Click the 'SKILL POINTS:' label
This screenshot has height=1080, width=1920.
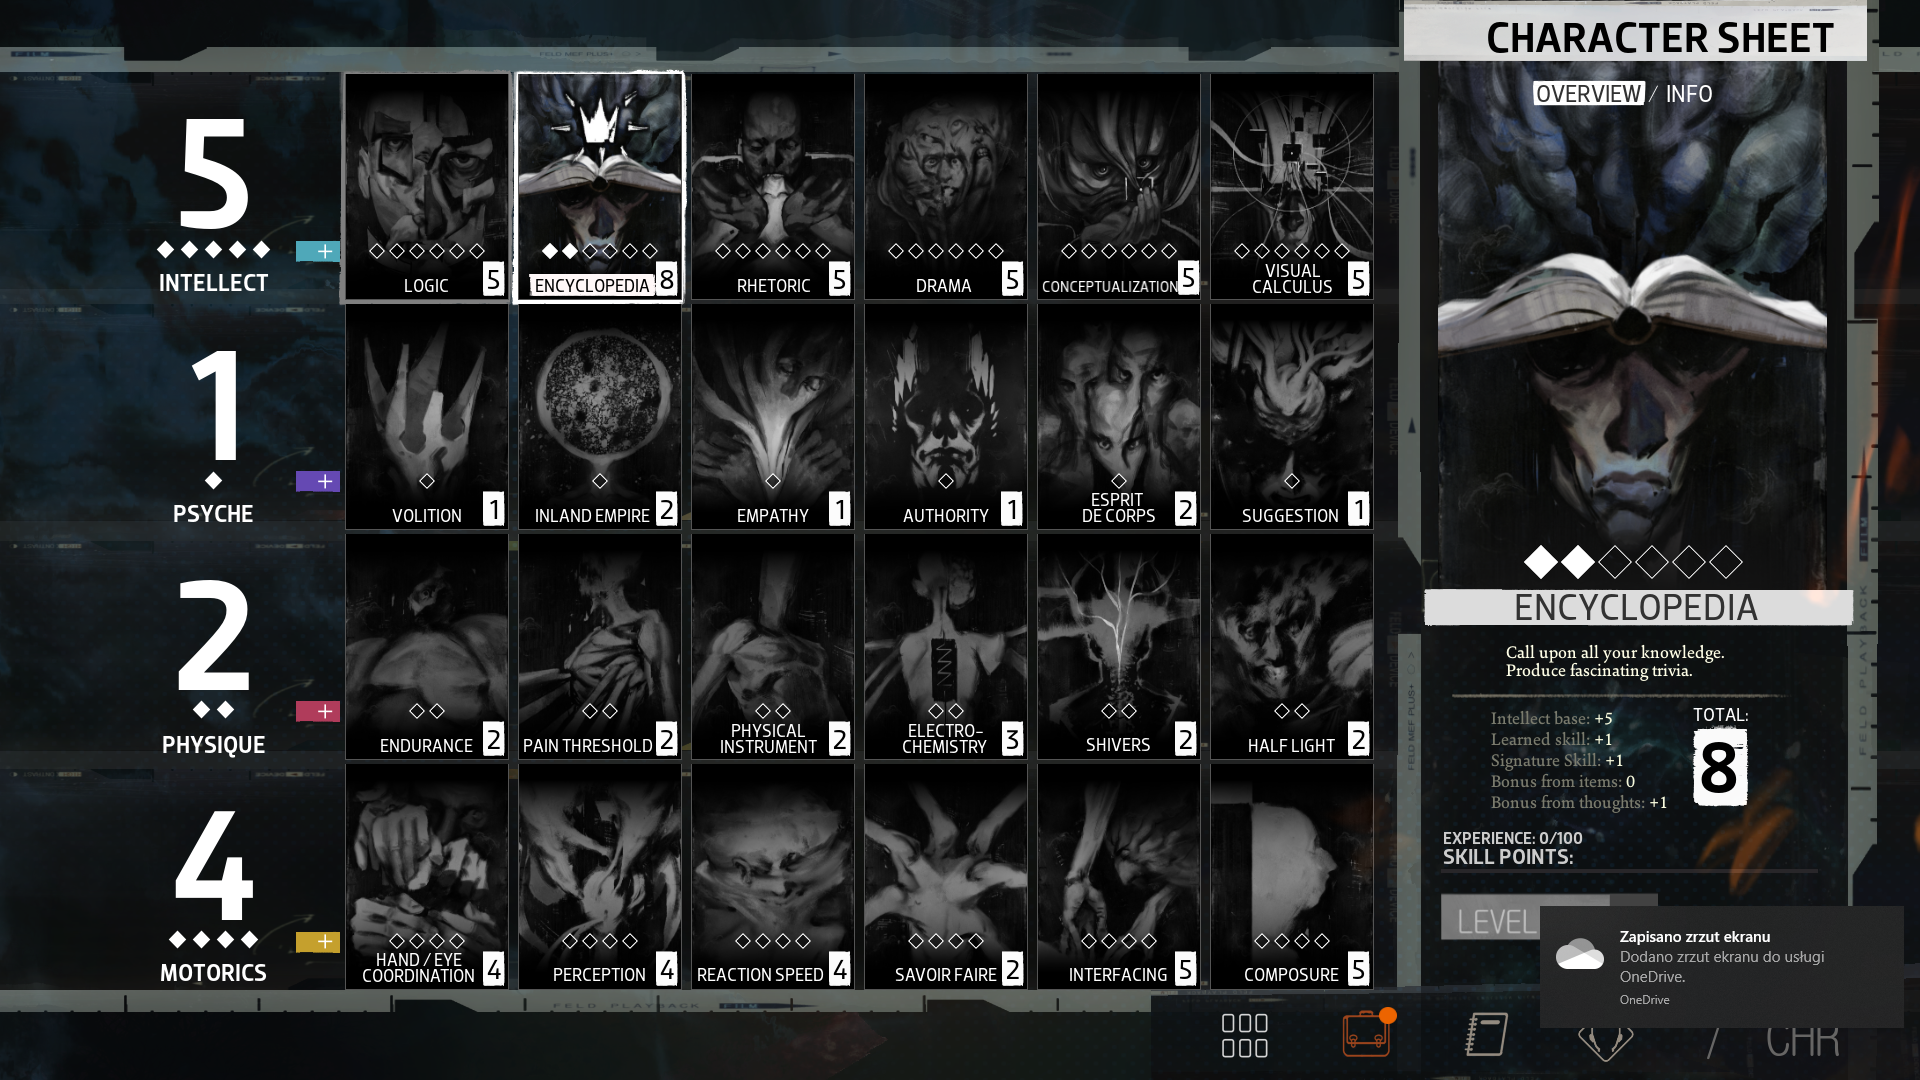coord(1508,857)
